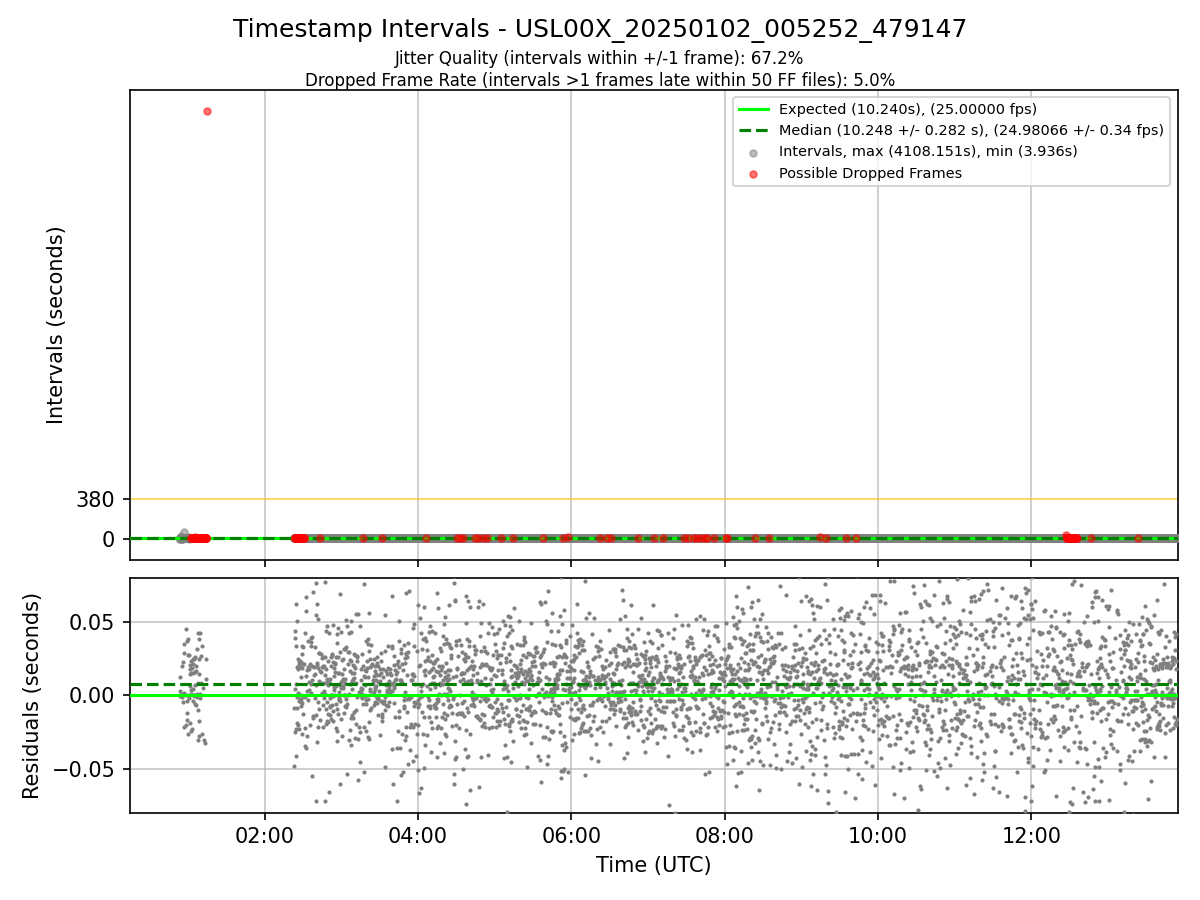Click the outlier red point near the plot top
Screen dimensions: 1200x900
point(207,111)
